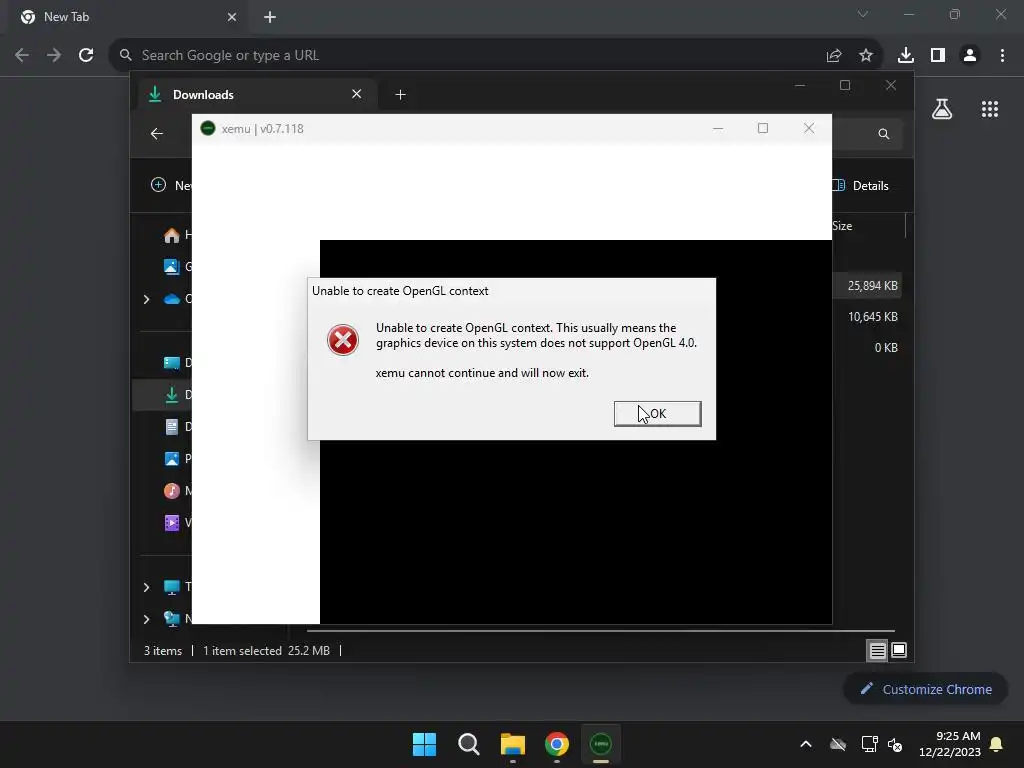Go back in File Explorer
This screenshot has height=768, width=1024.
[157, 134]
